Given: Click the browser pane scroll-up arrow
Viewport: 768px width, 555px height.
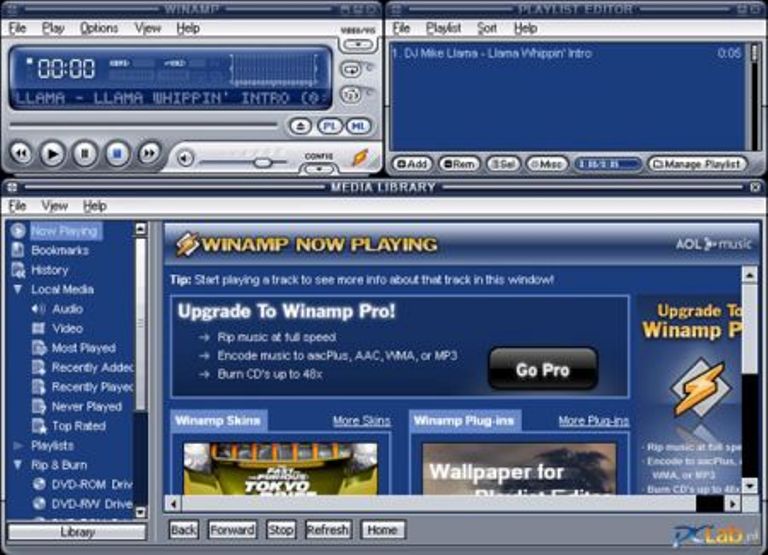Looking at the screenshot, I should point(749,275).
